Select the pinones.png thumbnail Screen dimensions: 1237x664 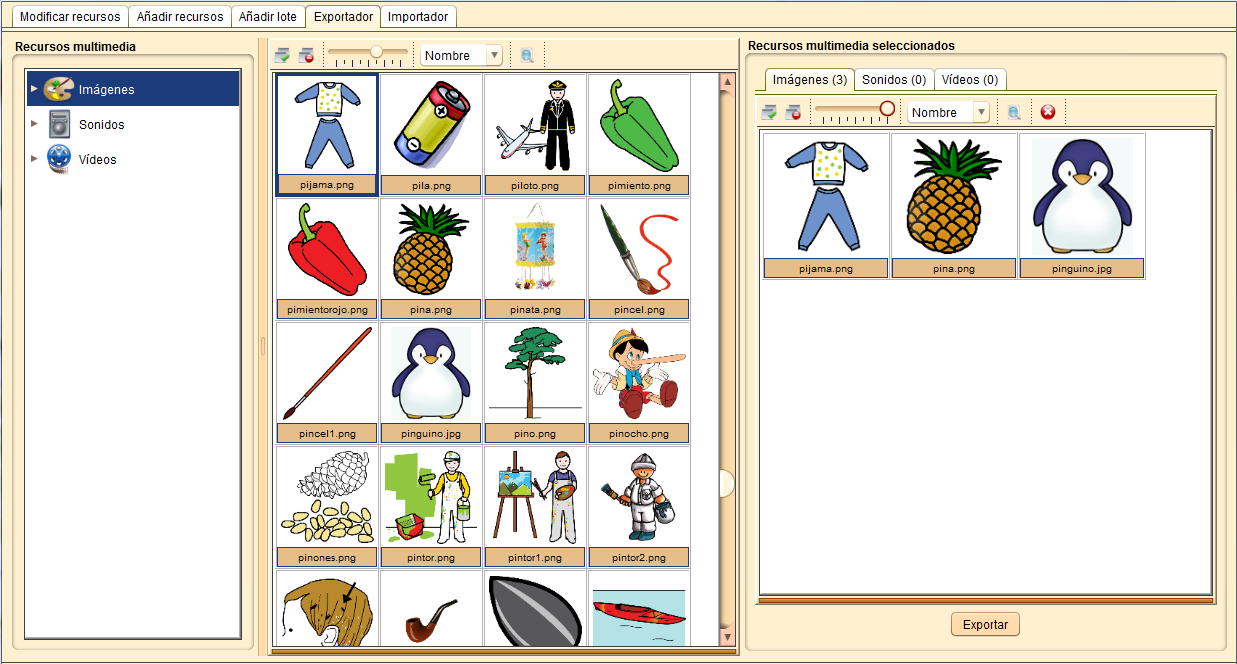click(327, 507)
